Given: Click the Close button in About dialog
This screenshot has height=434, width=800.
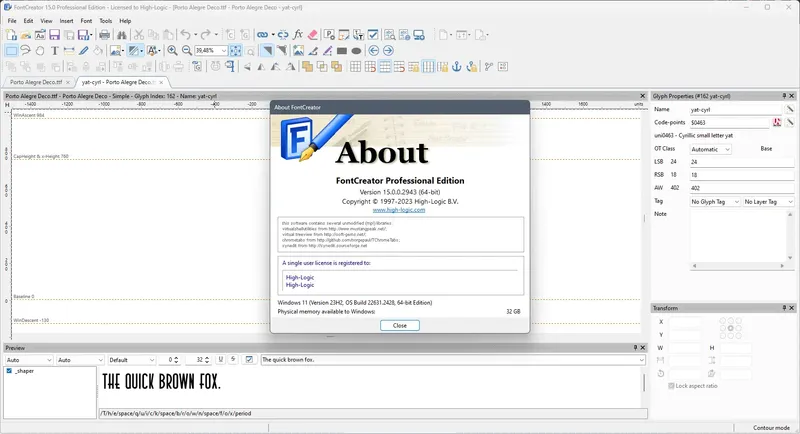Looking at the screenshot, I should [x=399, y=325].
